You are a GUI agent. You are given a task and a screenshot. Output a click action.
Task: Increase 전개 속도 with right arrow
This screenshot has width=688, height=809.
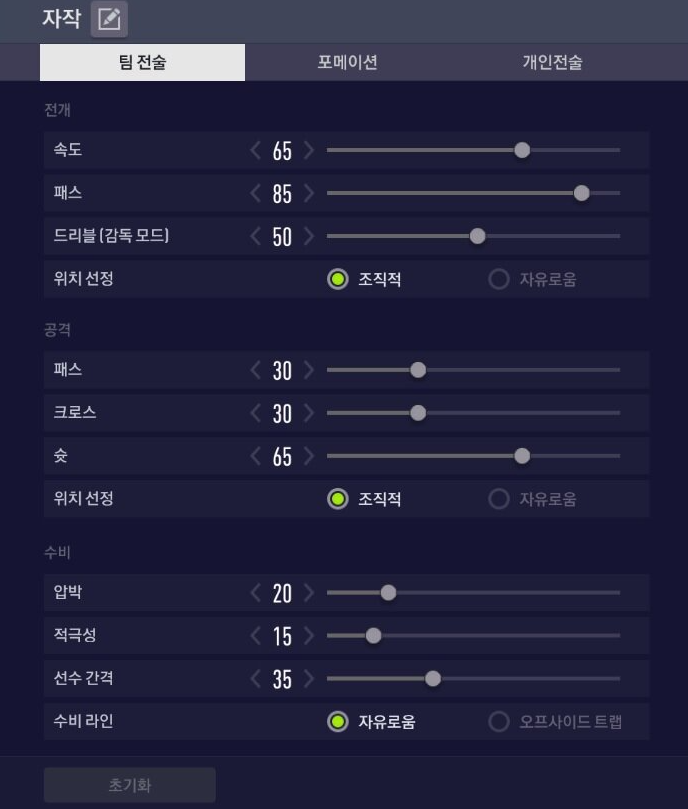click(309, 150)
